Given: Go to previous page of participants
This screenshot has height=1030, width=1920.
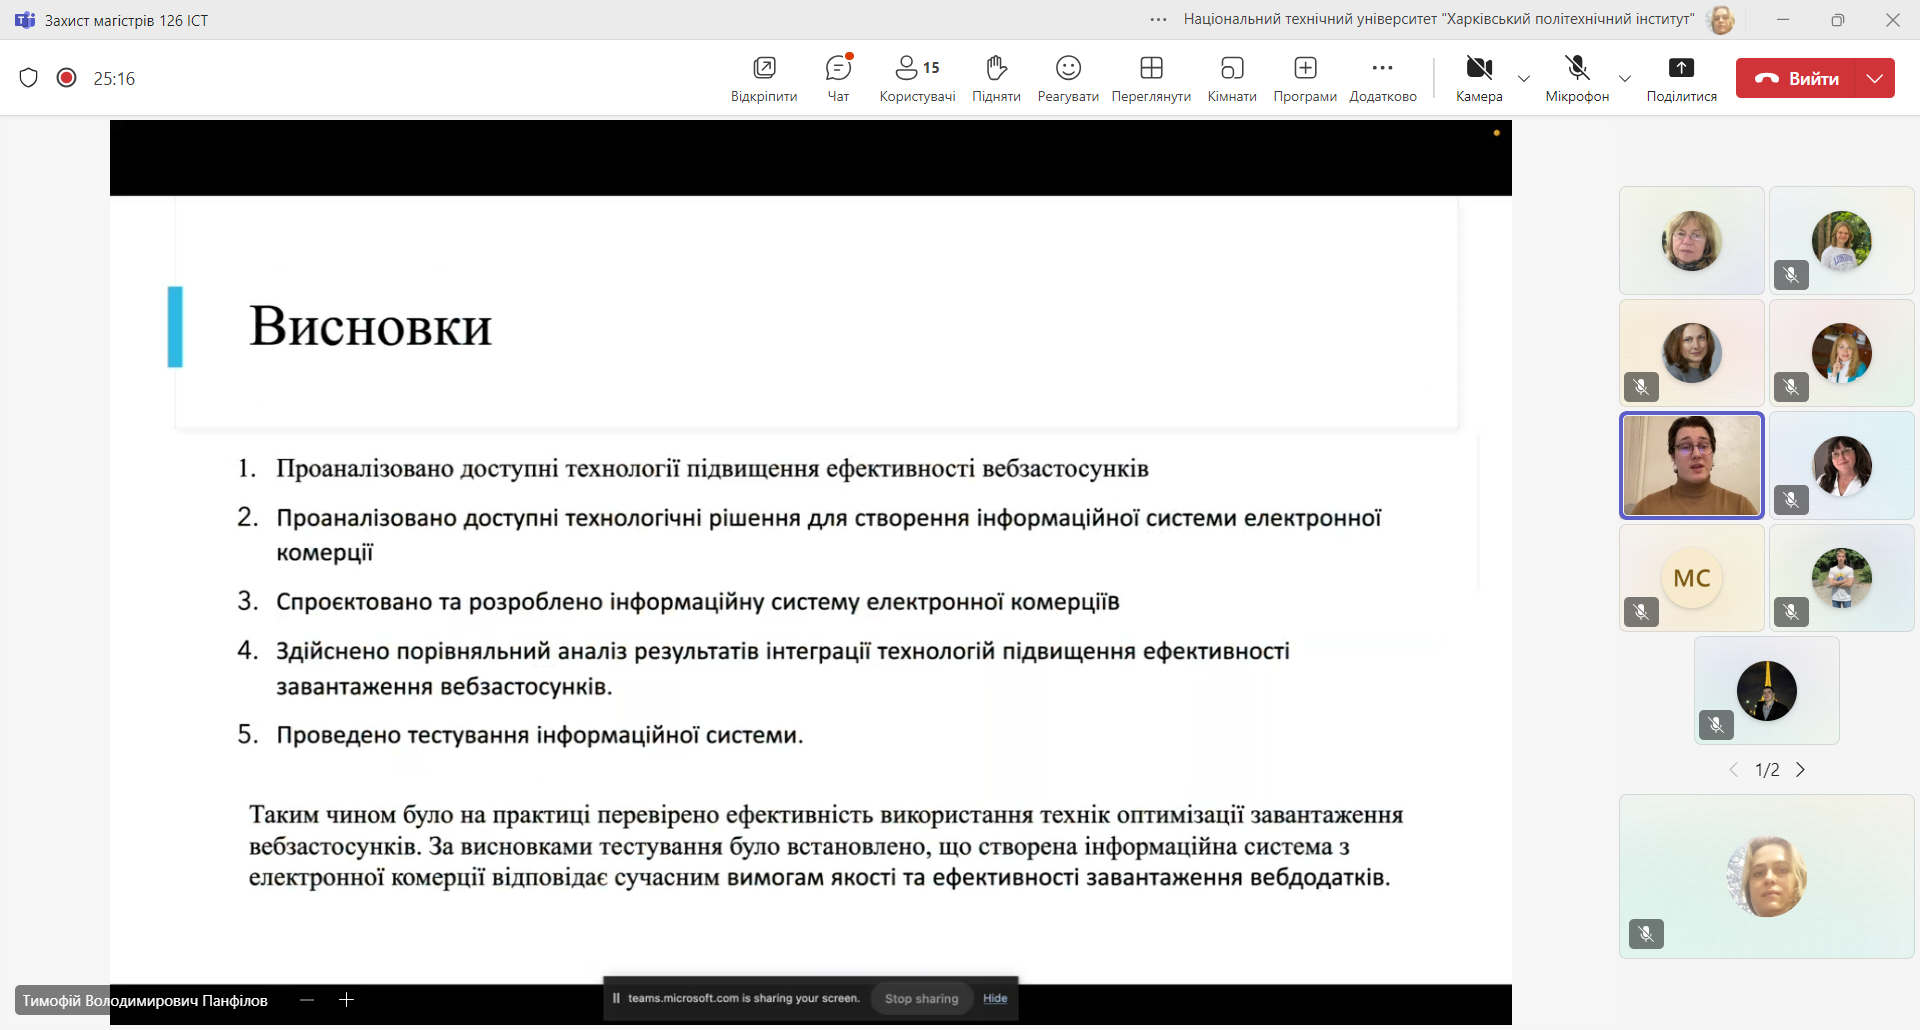Looking at the screenshot, I should click(1733, 770).
